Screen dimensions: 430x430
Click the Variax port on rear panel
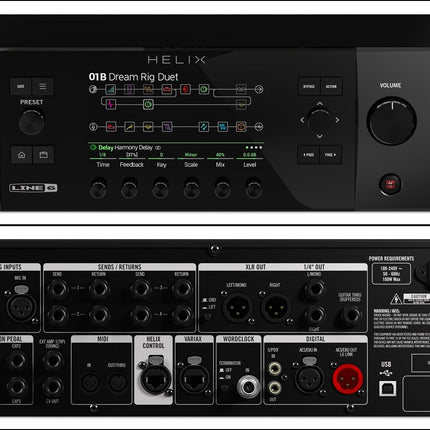(x=194, y=380)
